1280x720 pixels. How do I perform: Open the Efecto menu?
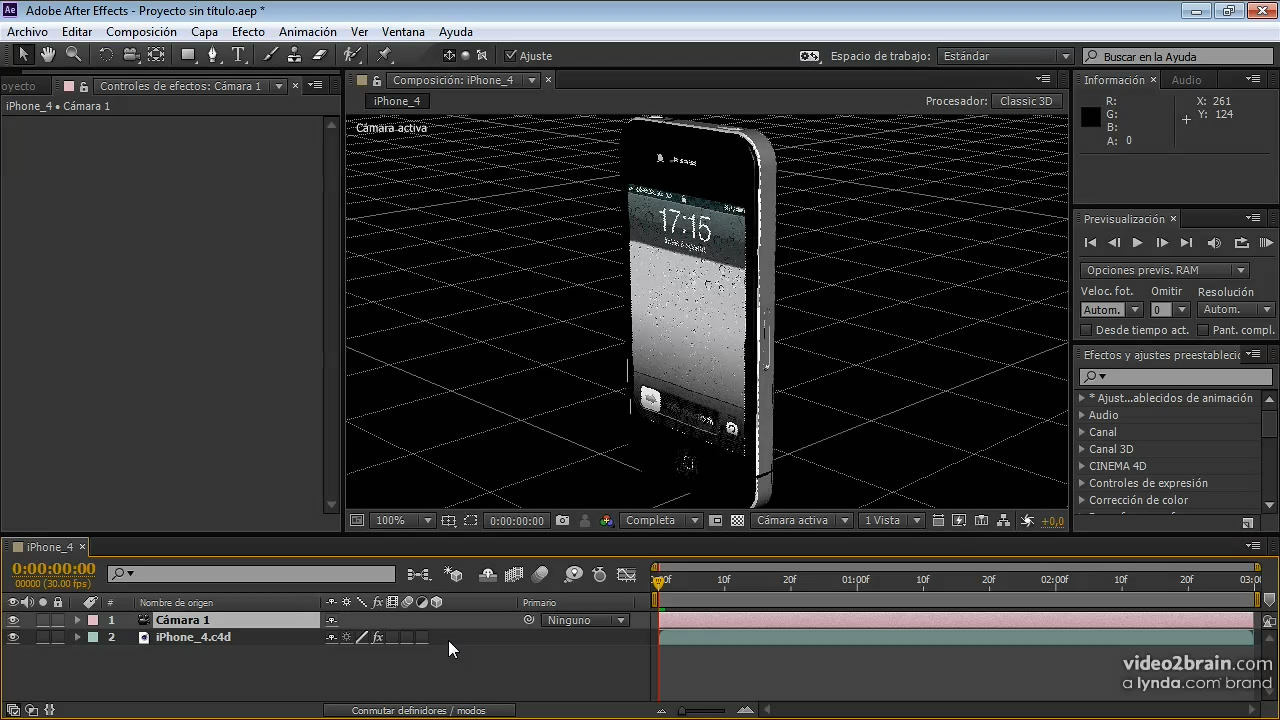click(x=248, y=32)
